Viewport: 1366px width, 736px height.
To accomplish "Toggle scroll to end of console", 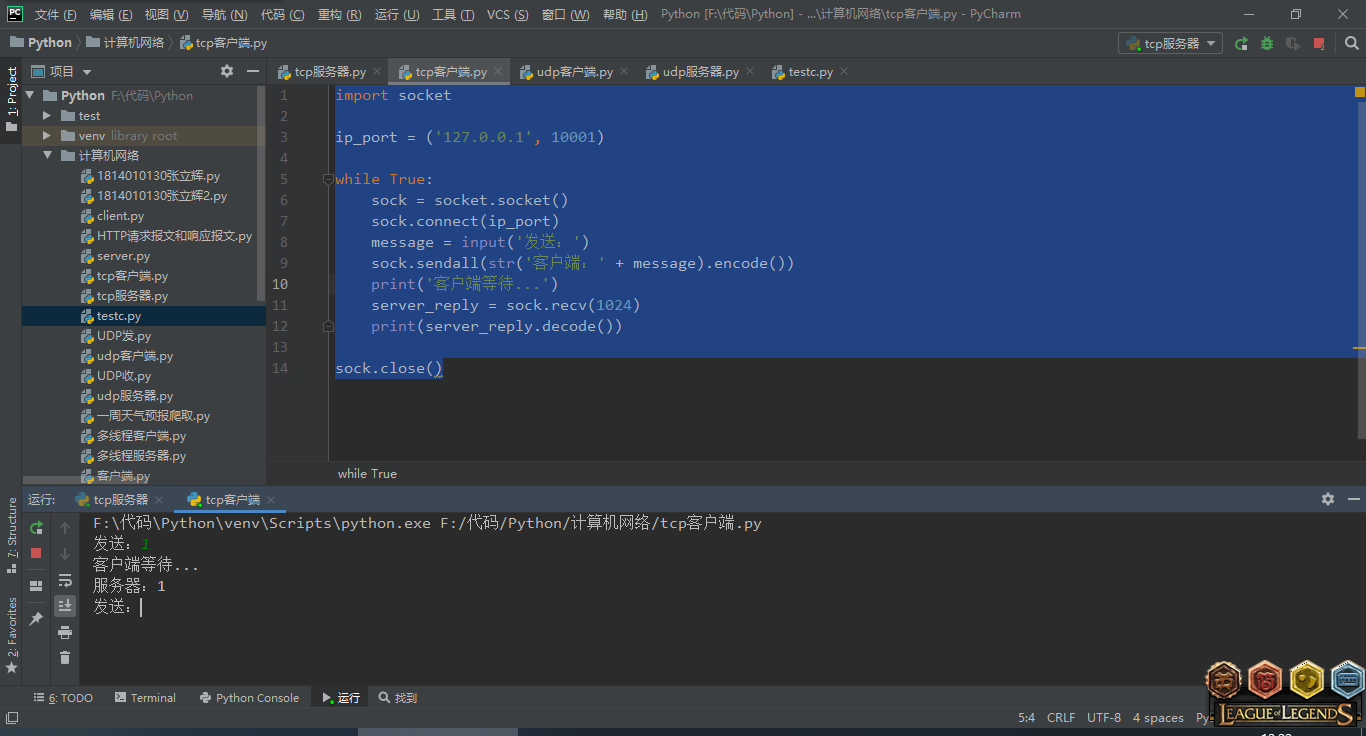I will (65, 606).
